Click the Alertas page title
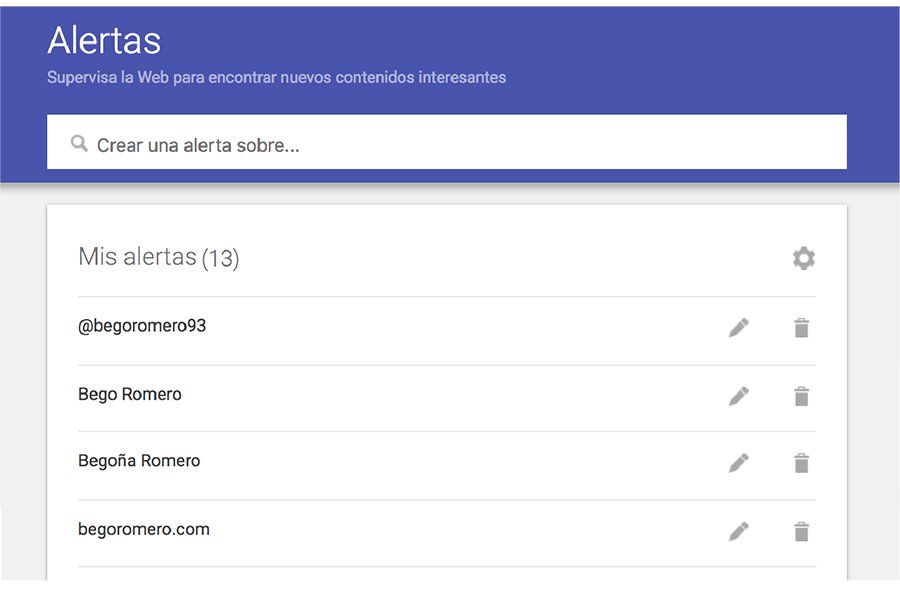Screen dimensions: 900x591 click(103, 41)
